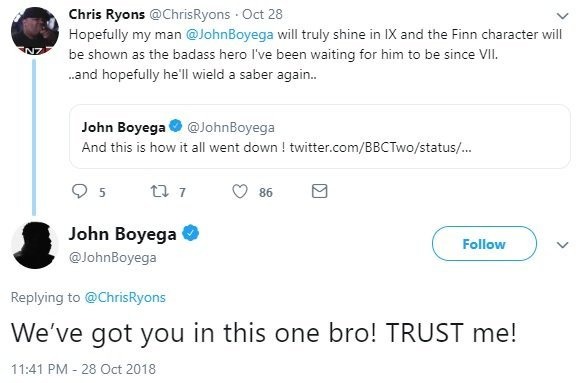Click the Oct 28 tweet date
This screenshot has height=383, width=578.
point(262,14)
